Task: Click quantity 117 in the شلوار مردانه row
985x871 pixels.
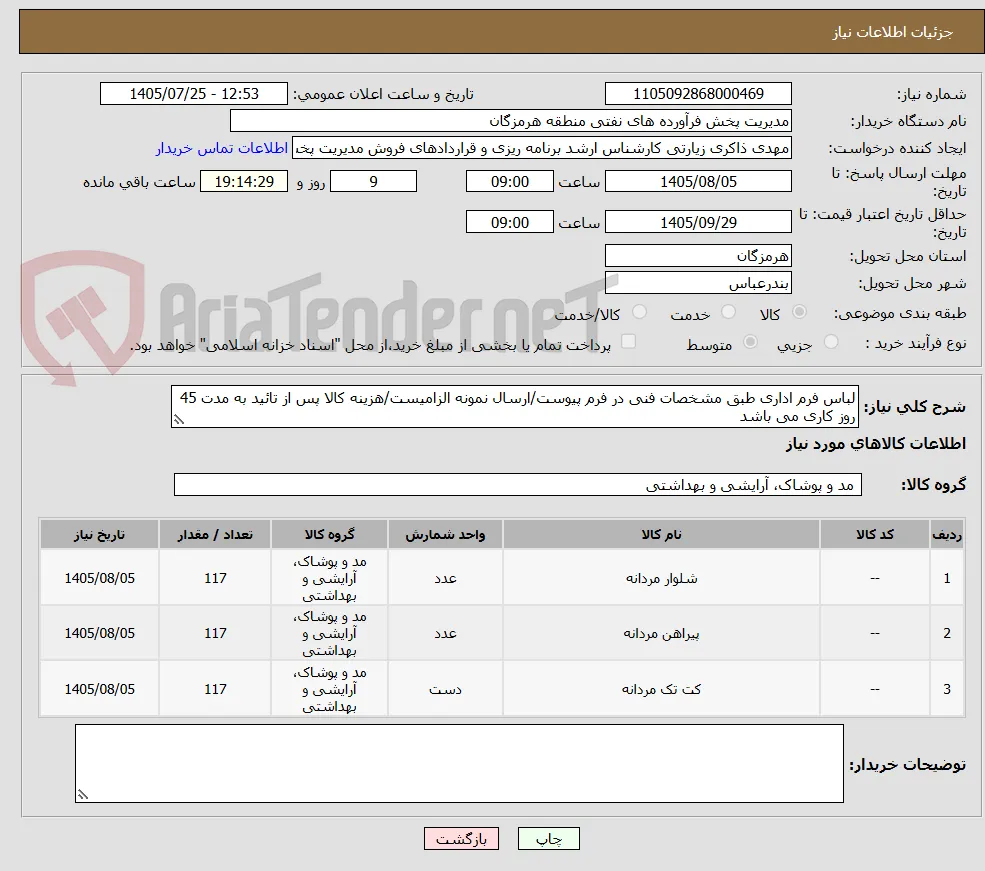Action: coord(215,578)
